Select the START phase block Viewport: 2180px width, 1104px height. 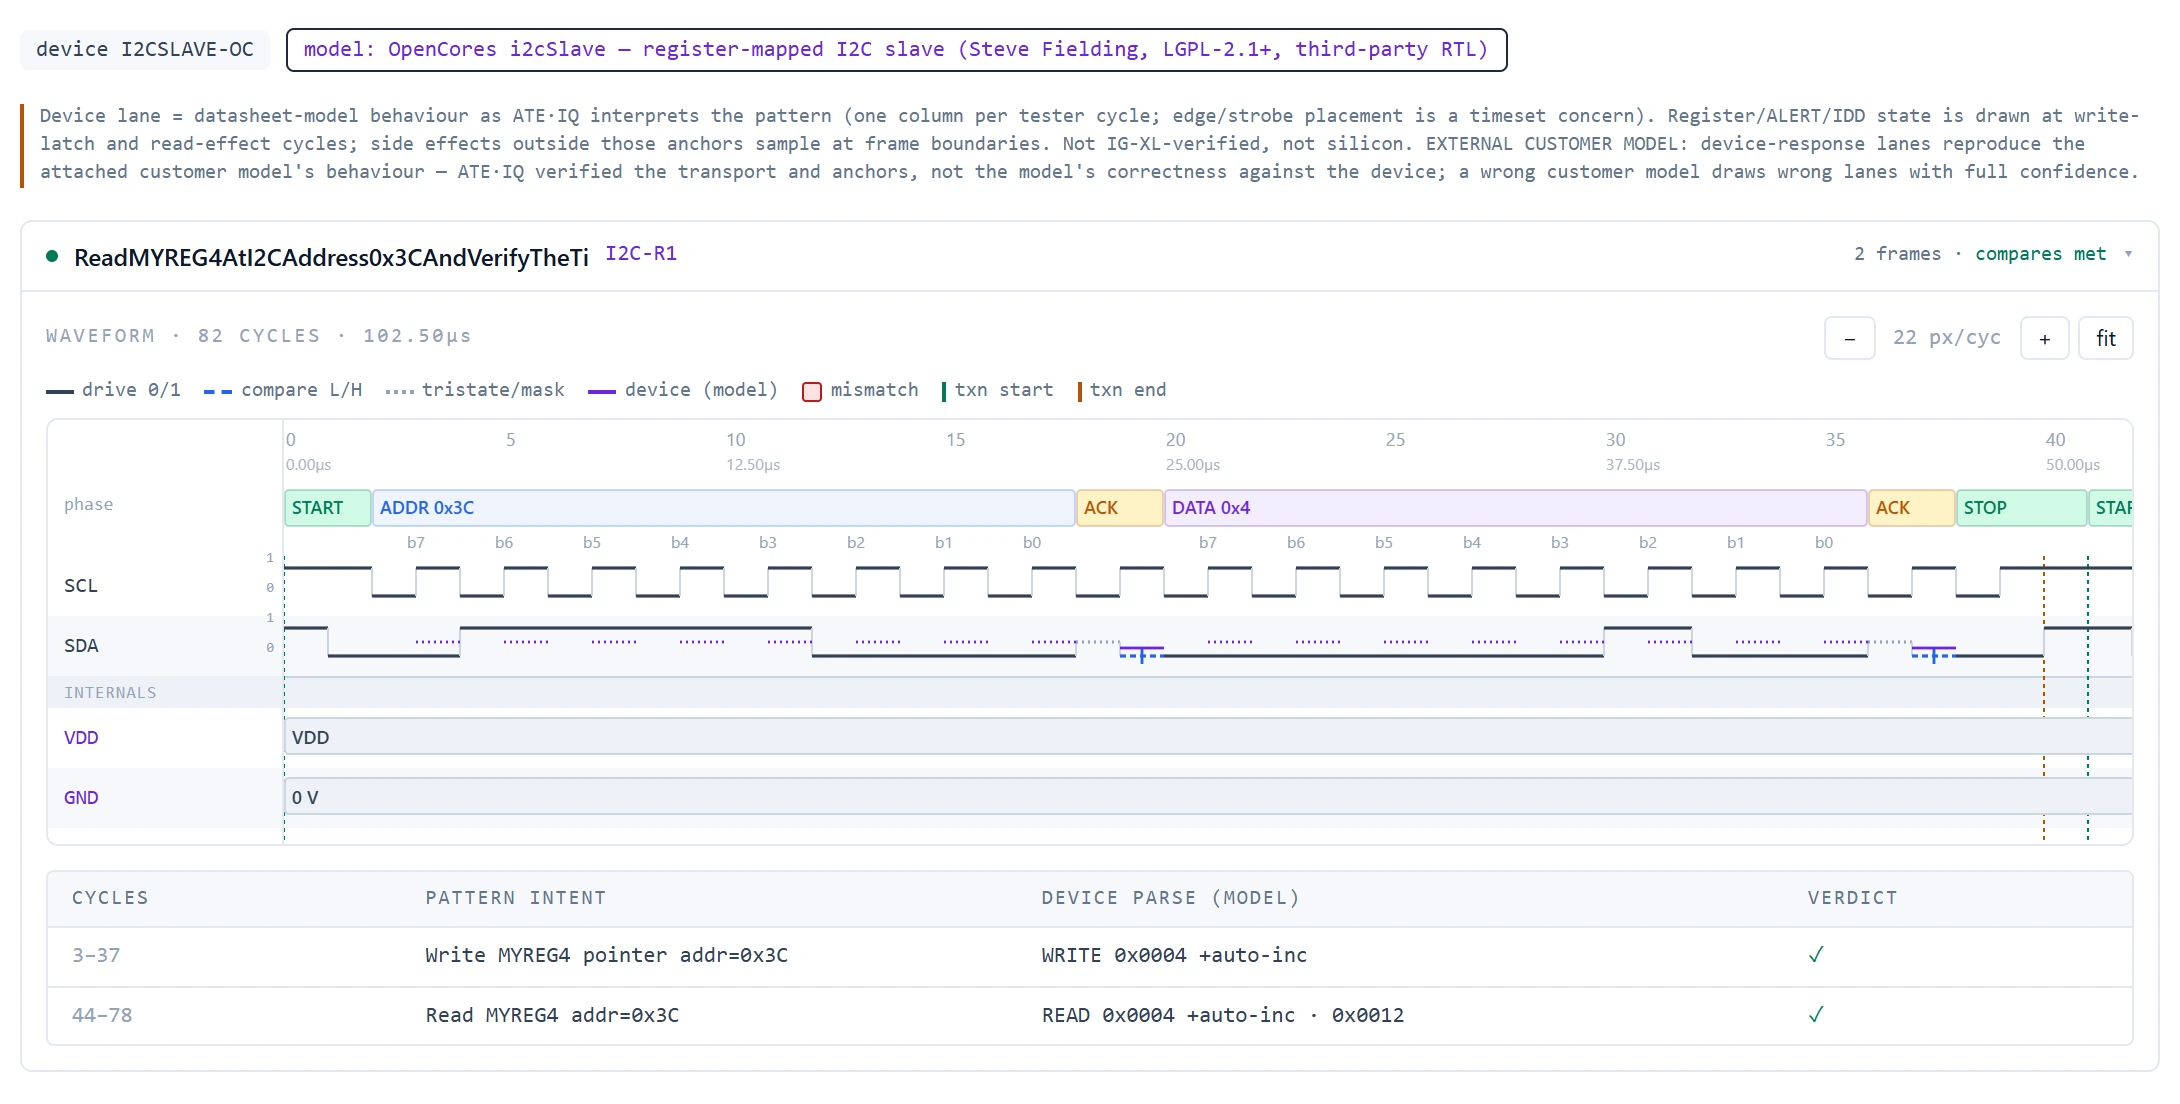(327, 507)
